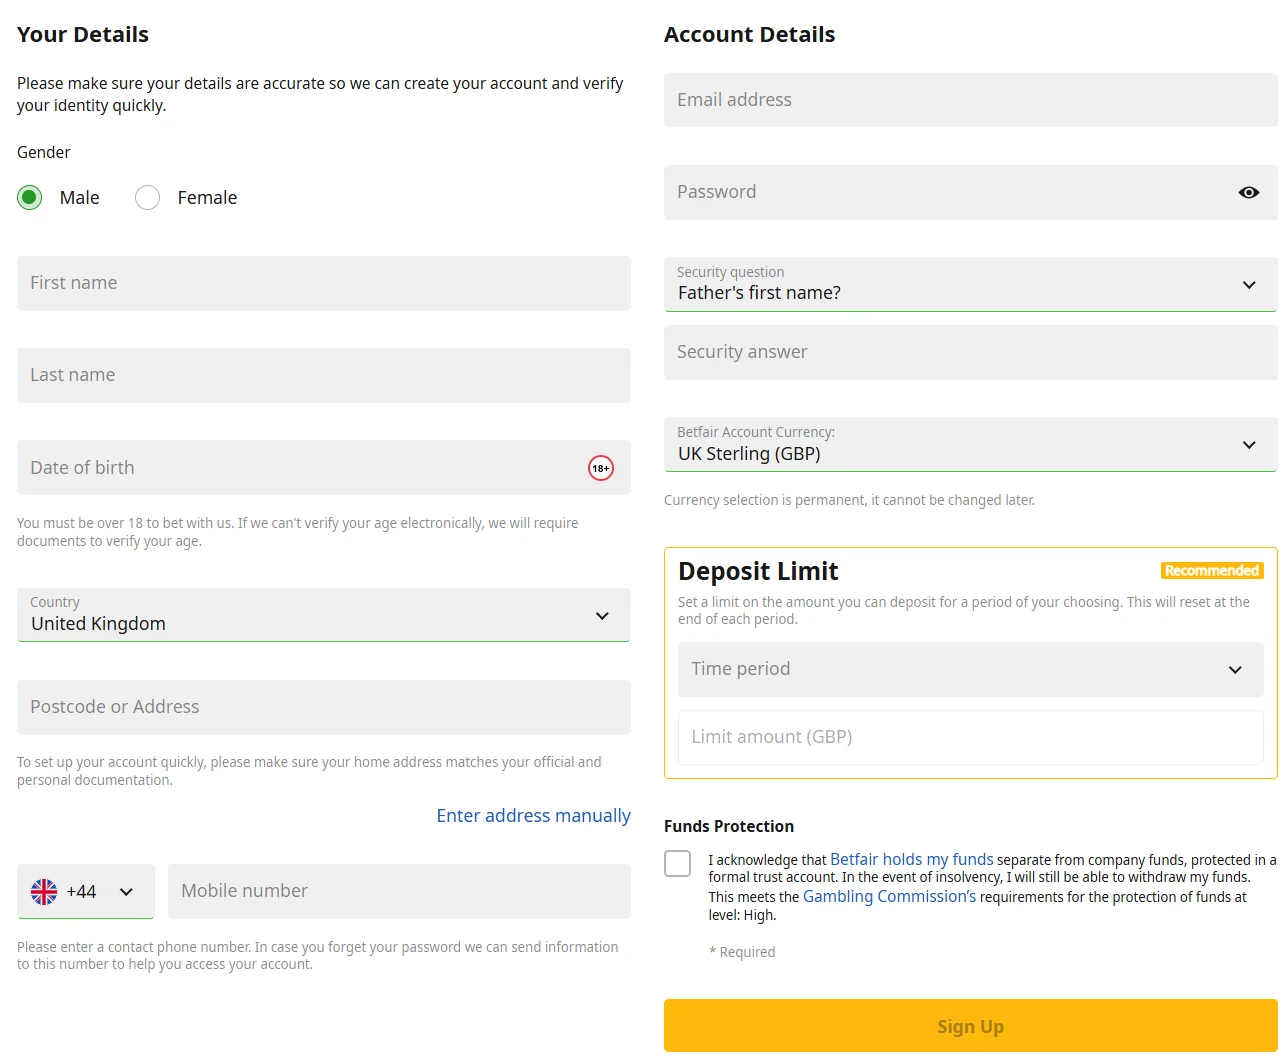Expand the Time period dropdown
The width and height of the screenshot is (1285, 1064).
point(971,669)
